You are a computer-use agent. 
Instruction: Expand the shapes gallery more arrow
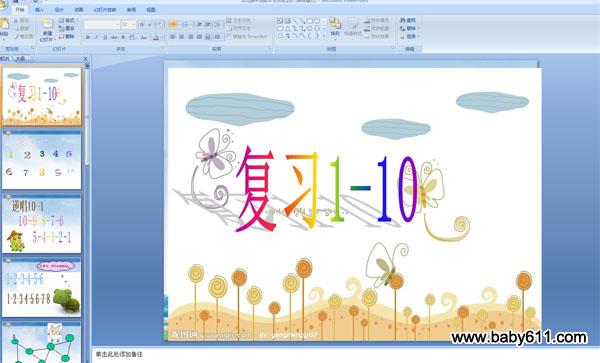coord(324,36)
